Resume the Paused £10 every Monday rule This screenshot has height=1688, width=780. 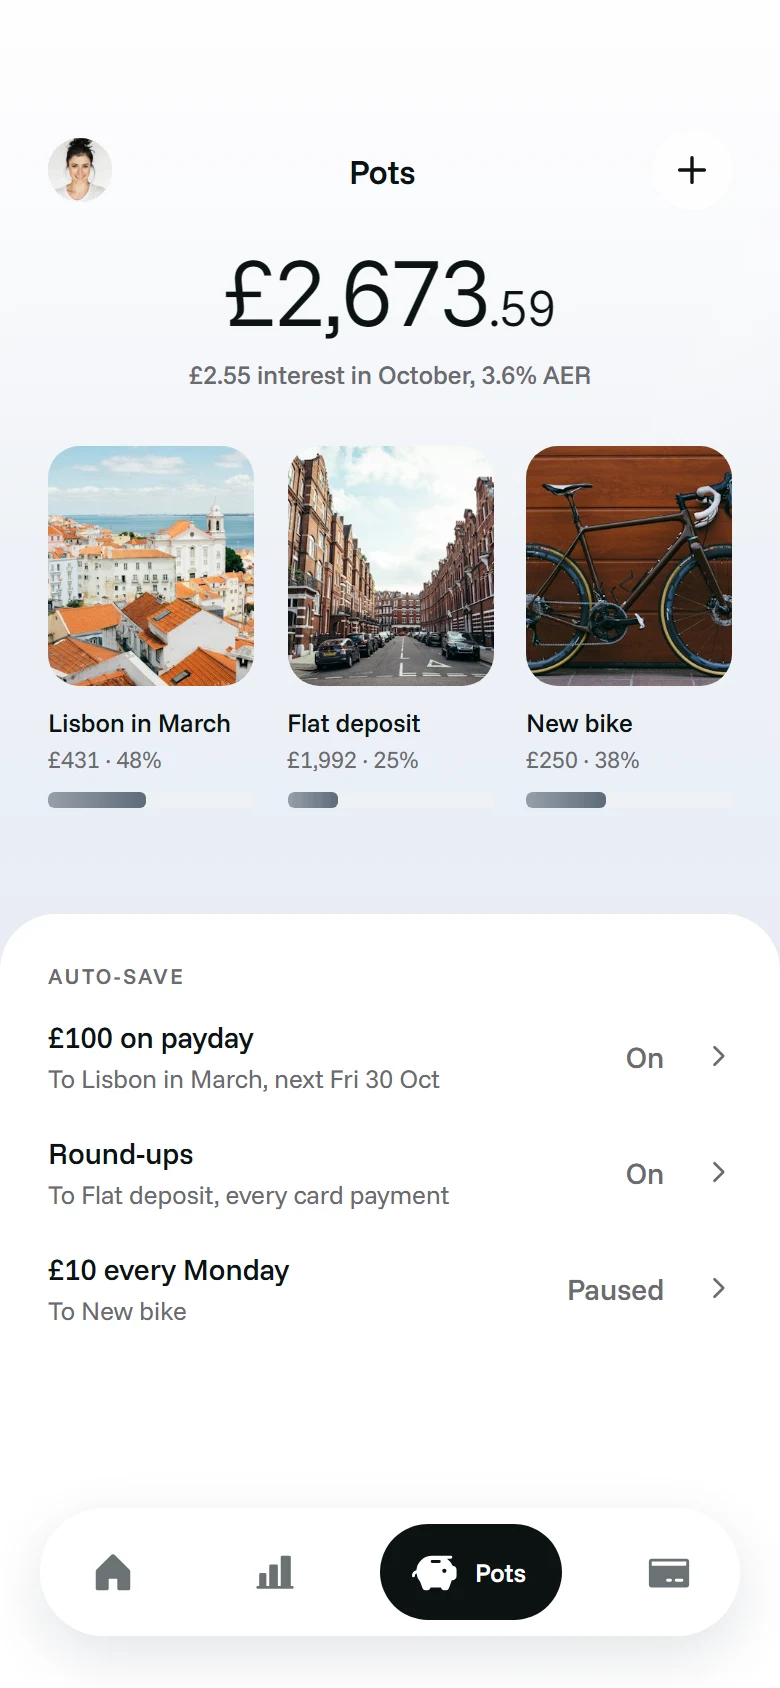pyautogui.click(x=615, y=1290)
